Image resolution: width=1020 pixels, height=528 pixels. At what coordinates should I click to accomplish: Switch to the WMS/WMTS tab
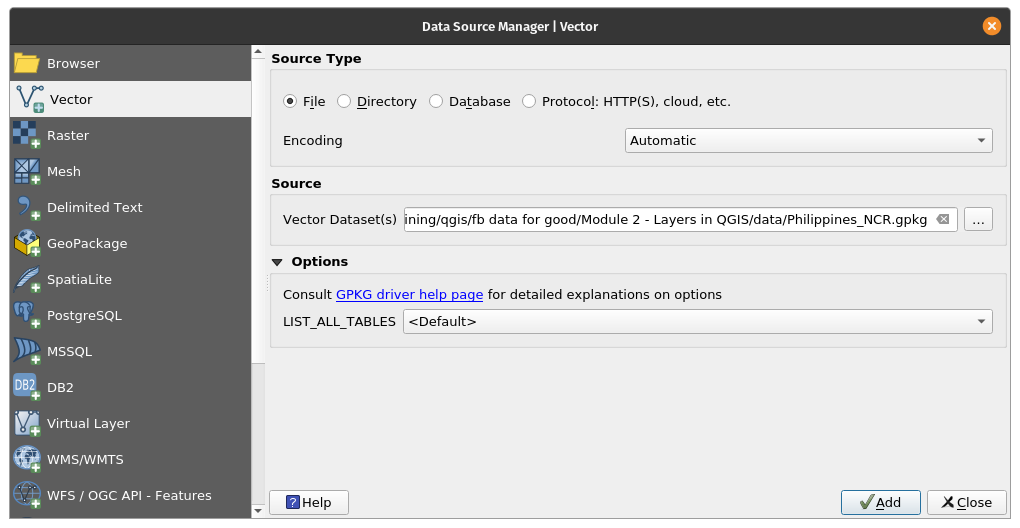[85, 460]
